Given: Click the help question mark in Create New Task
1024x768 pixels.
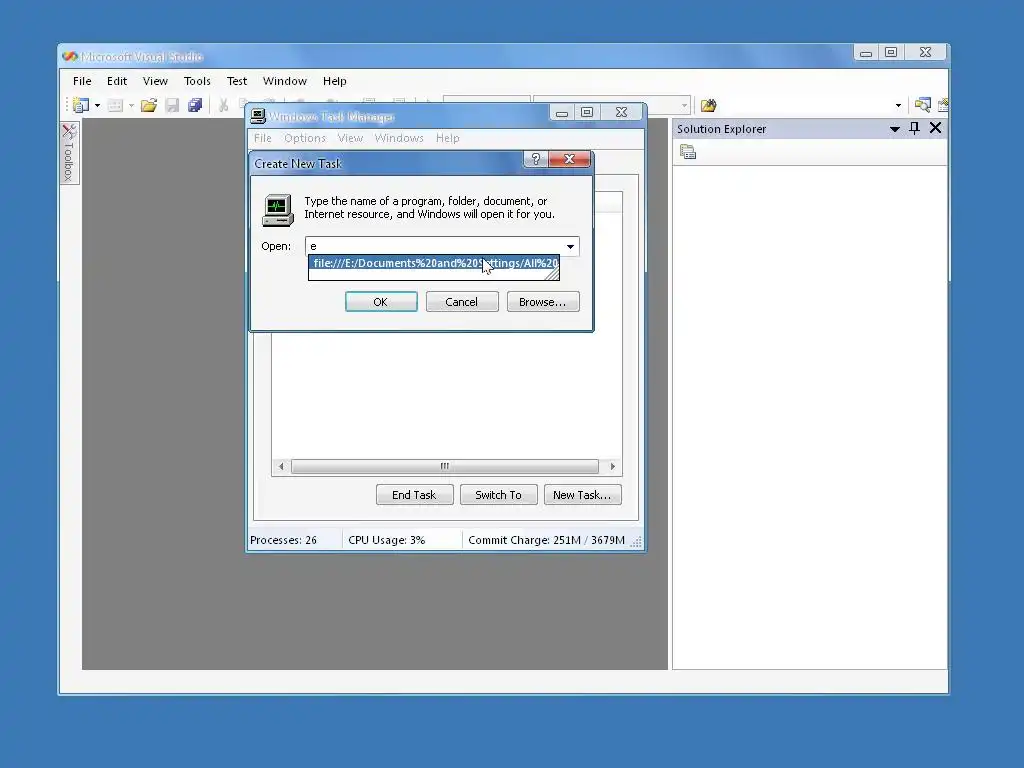Looking at the screenshot, I should (x=536, y=159).
